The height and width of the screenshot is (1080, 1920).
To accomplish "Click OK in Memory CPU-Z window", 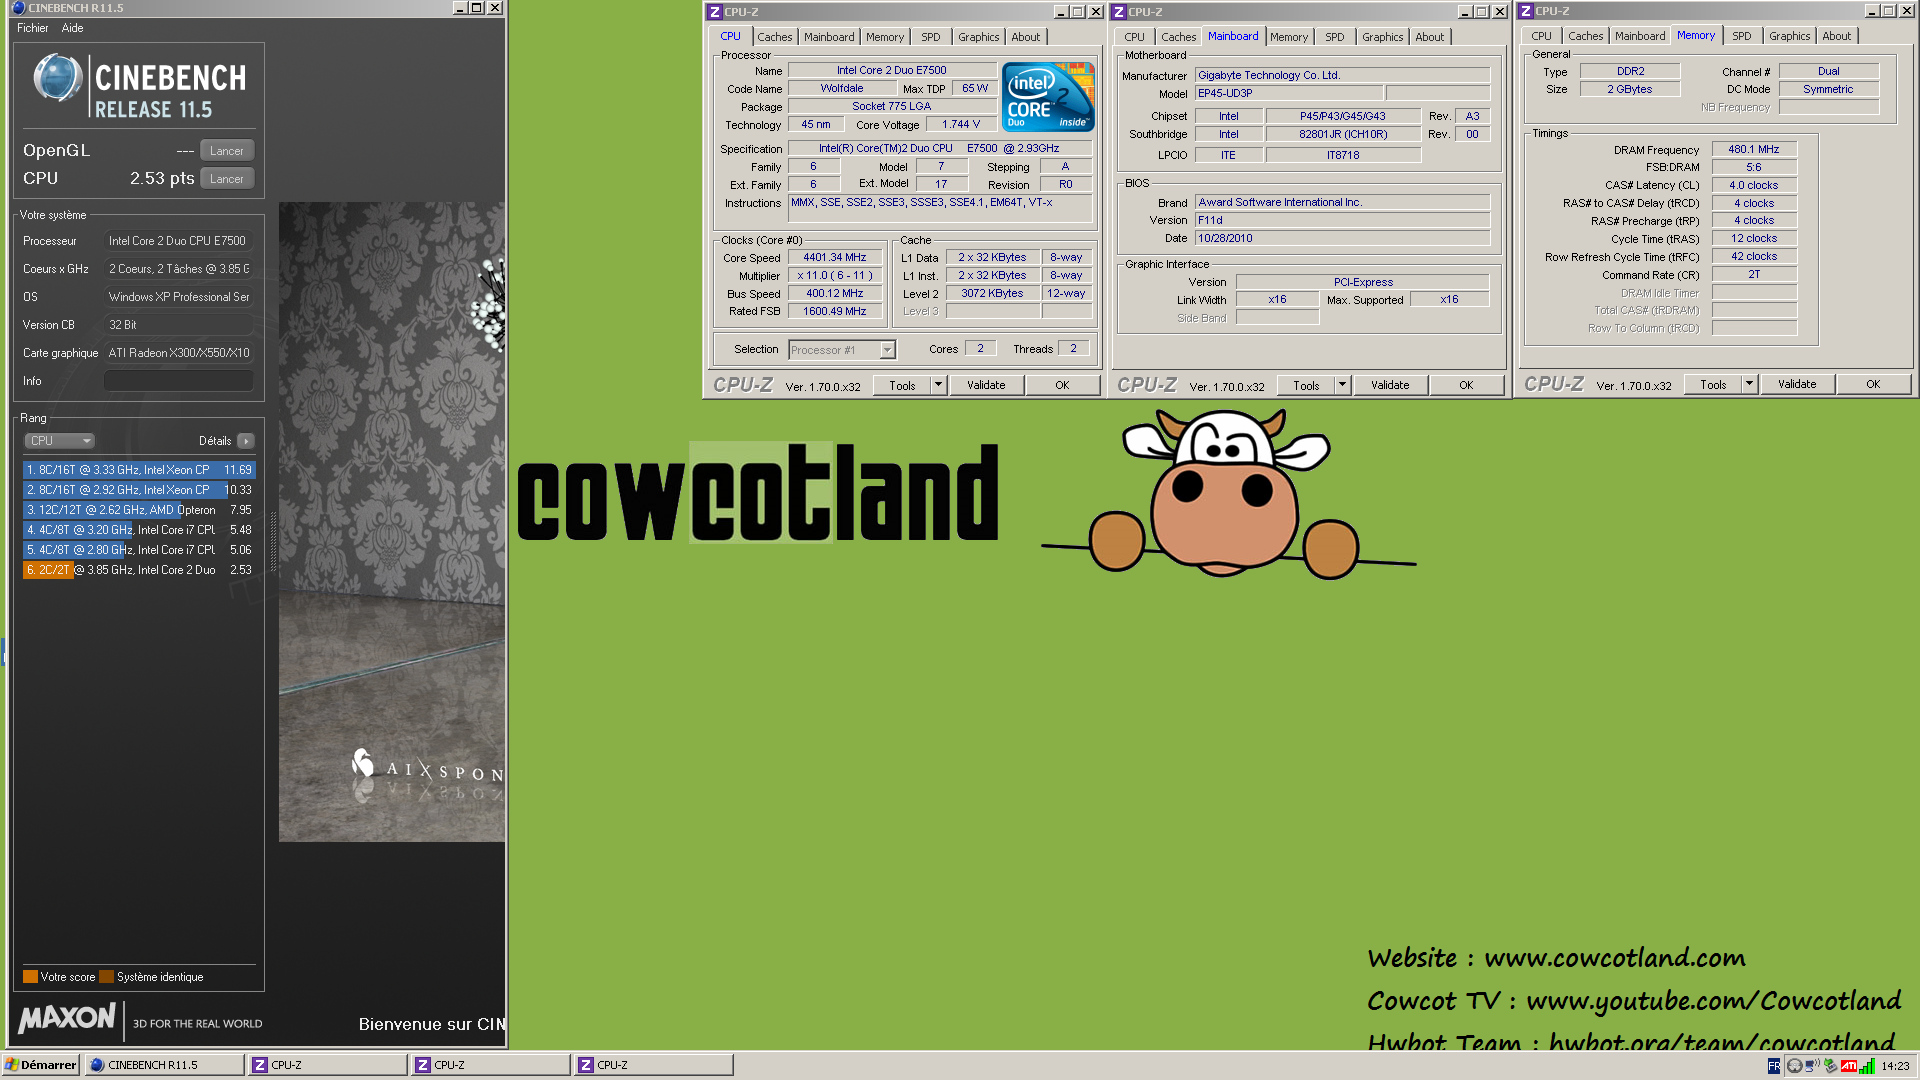I will coord(1873,385).
